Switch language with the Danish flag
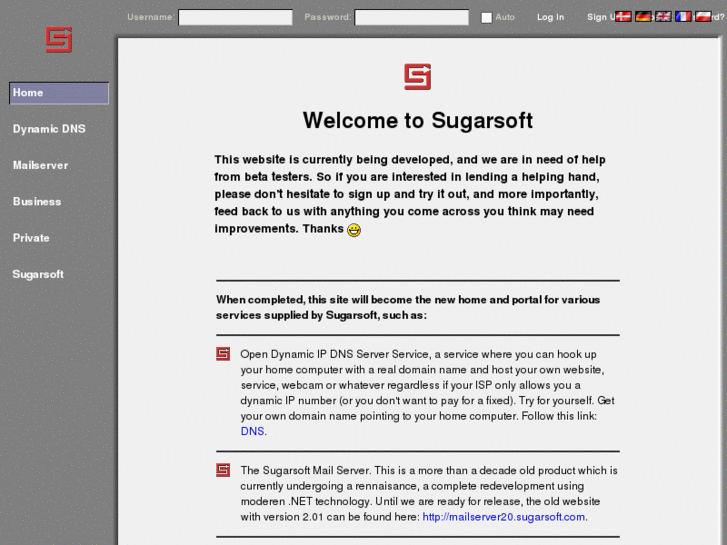The width and height of the screenshot is (727, 545). click(x=623, y=17)
